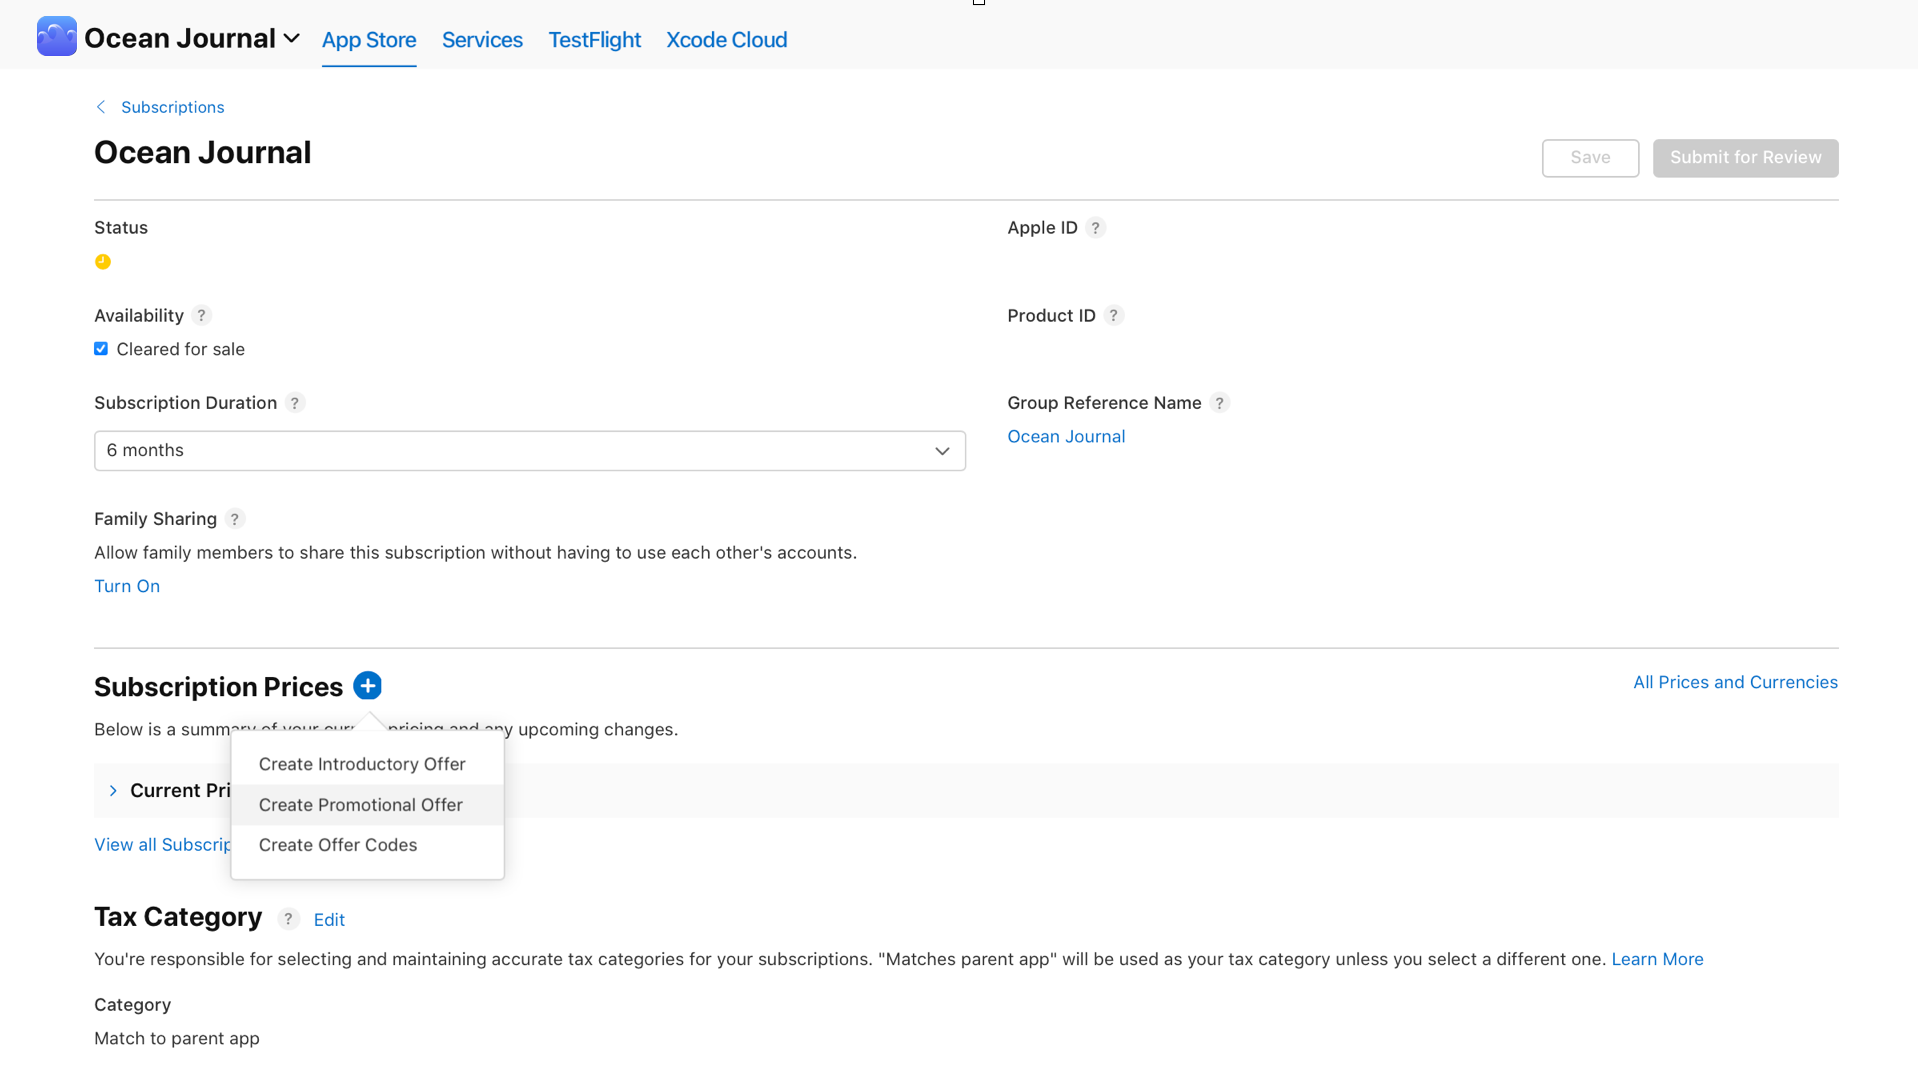Click the Tax Category help icon
Screen dimensions: 1918x1072
click(x=288, y=919)
